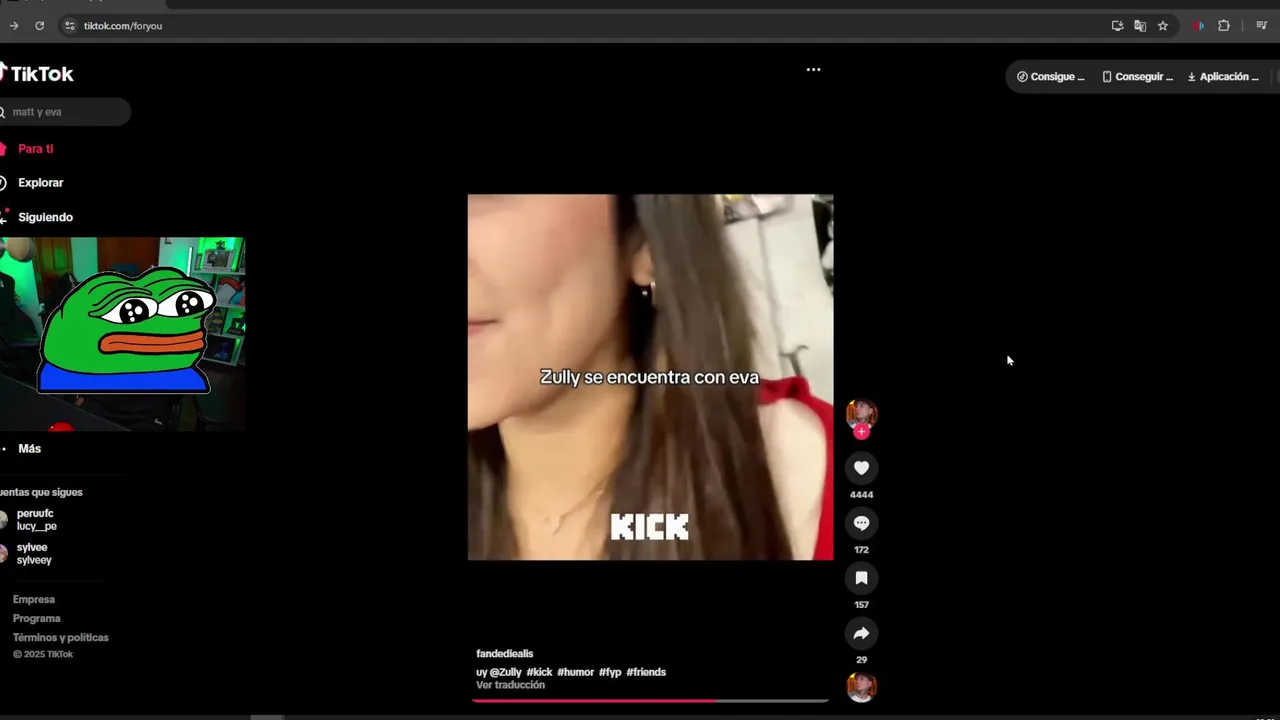Open the sound disc avatar at the bottom right
The height and width of the screenshot is (720, 1280).
[861, 687]
